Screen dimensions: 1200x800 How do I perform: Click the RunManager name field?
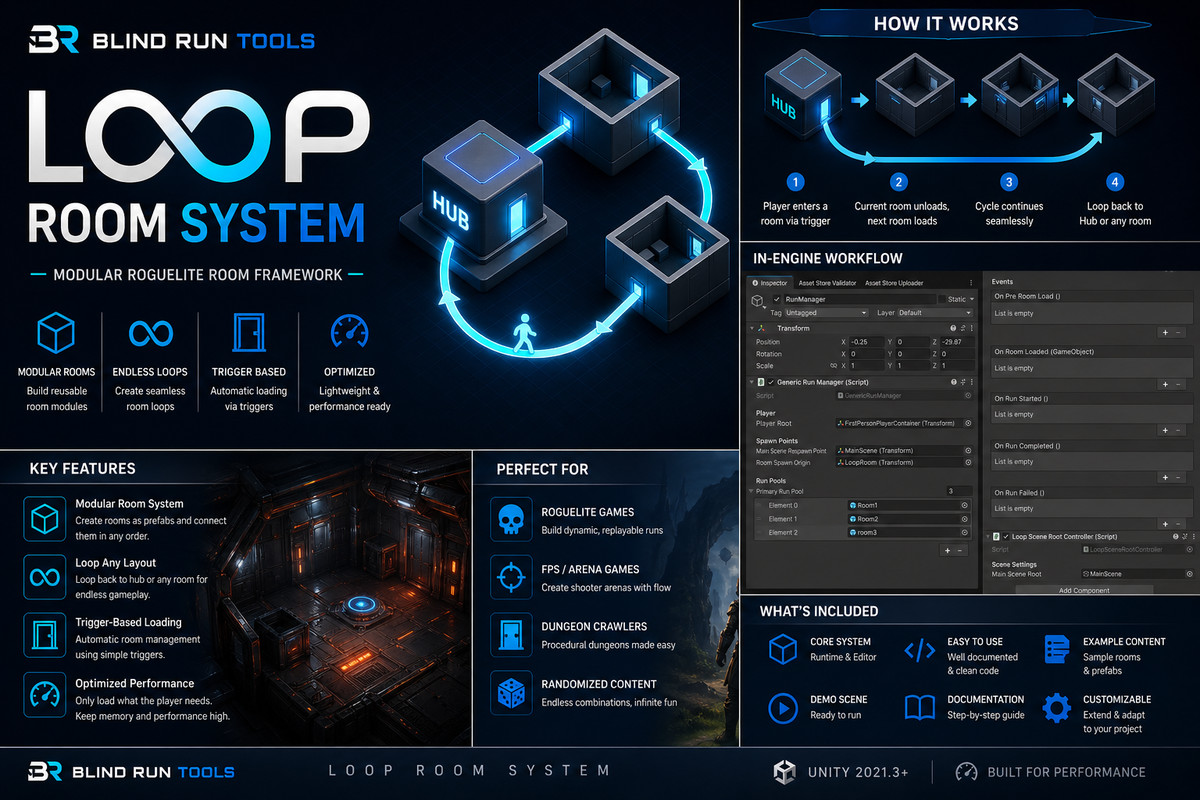tap(860, 299)
